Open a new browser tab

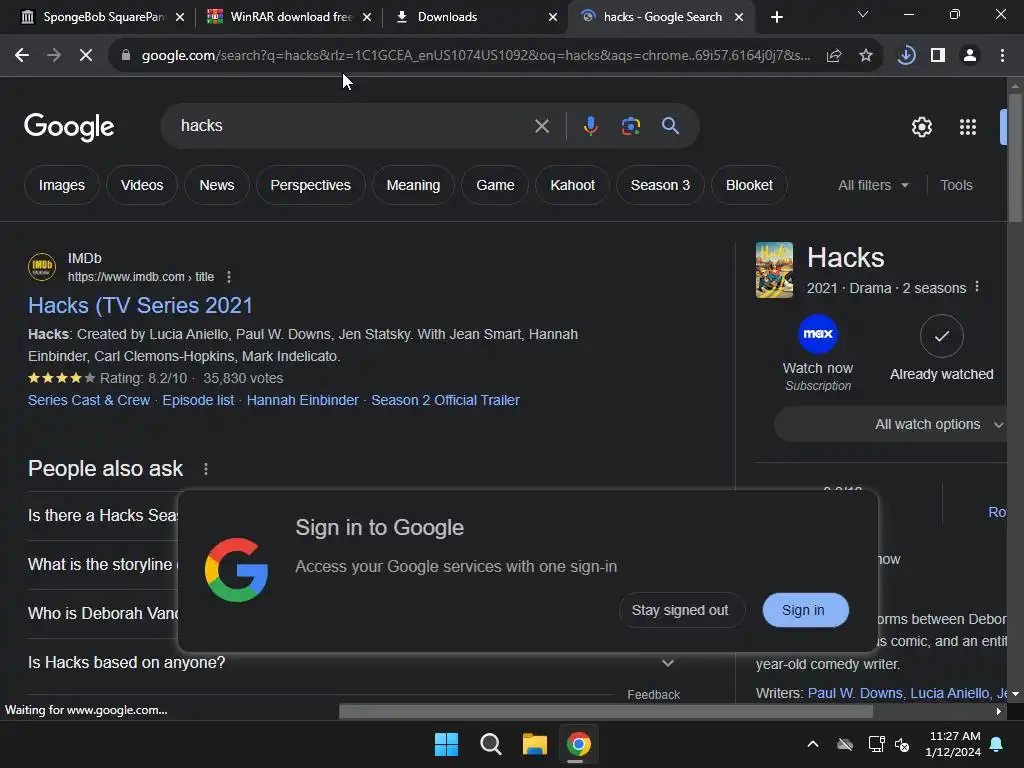click(776, 17)
